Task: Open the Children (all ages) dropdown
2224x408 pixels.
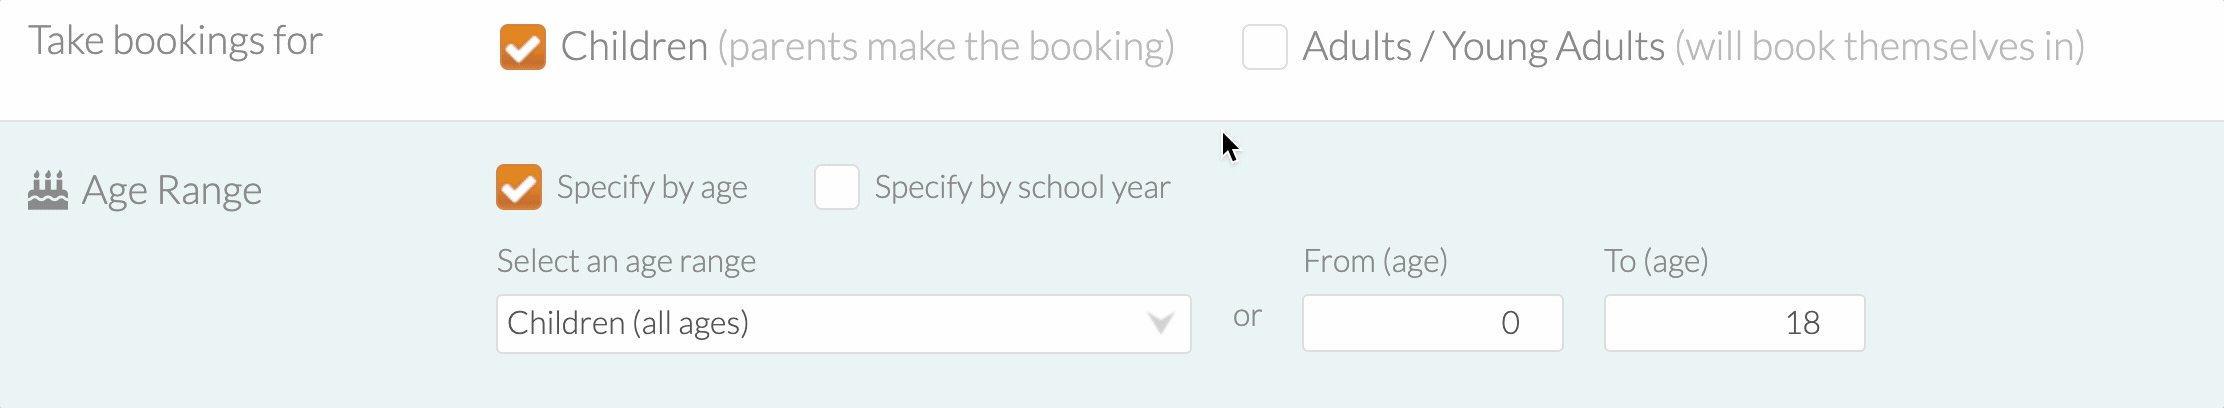Action: [843, 323]
